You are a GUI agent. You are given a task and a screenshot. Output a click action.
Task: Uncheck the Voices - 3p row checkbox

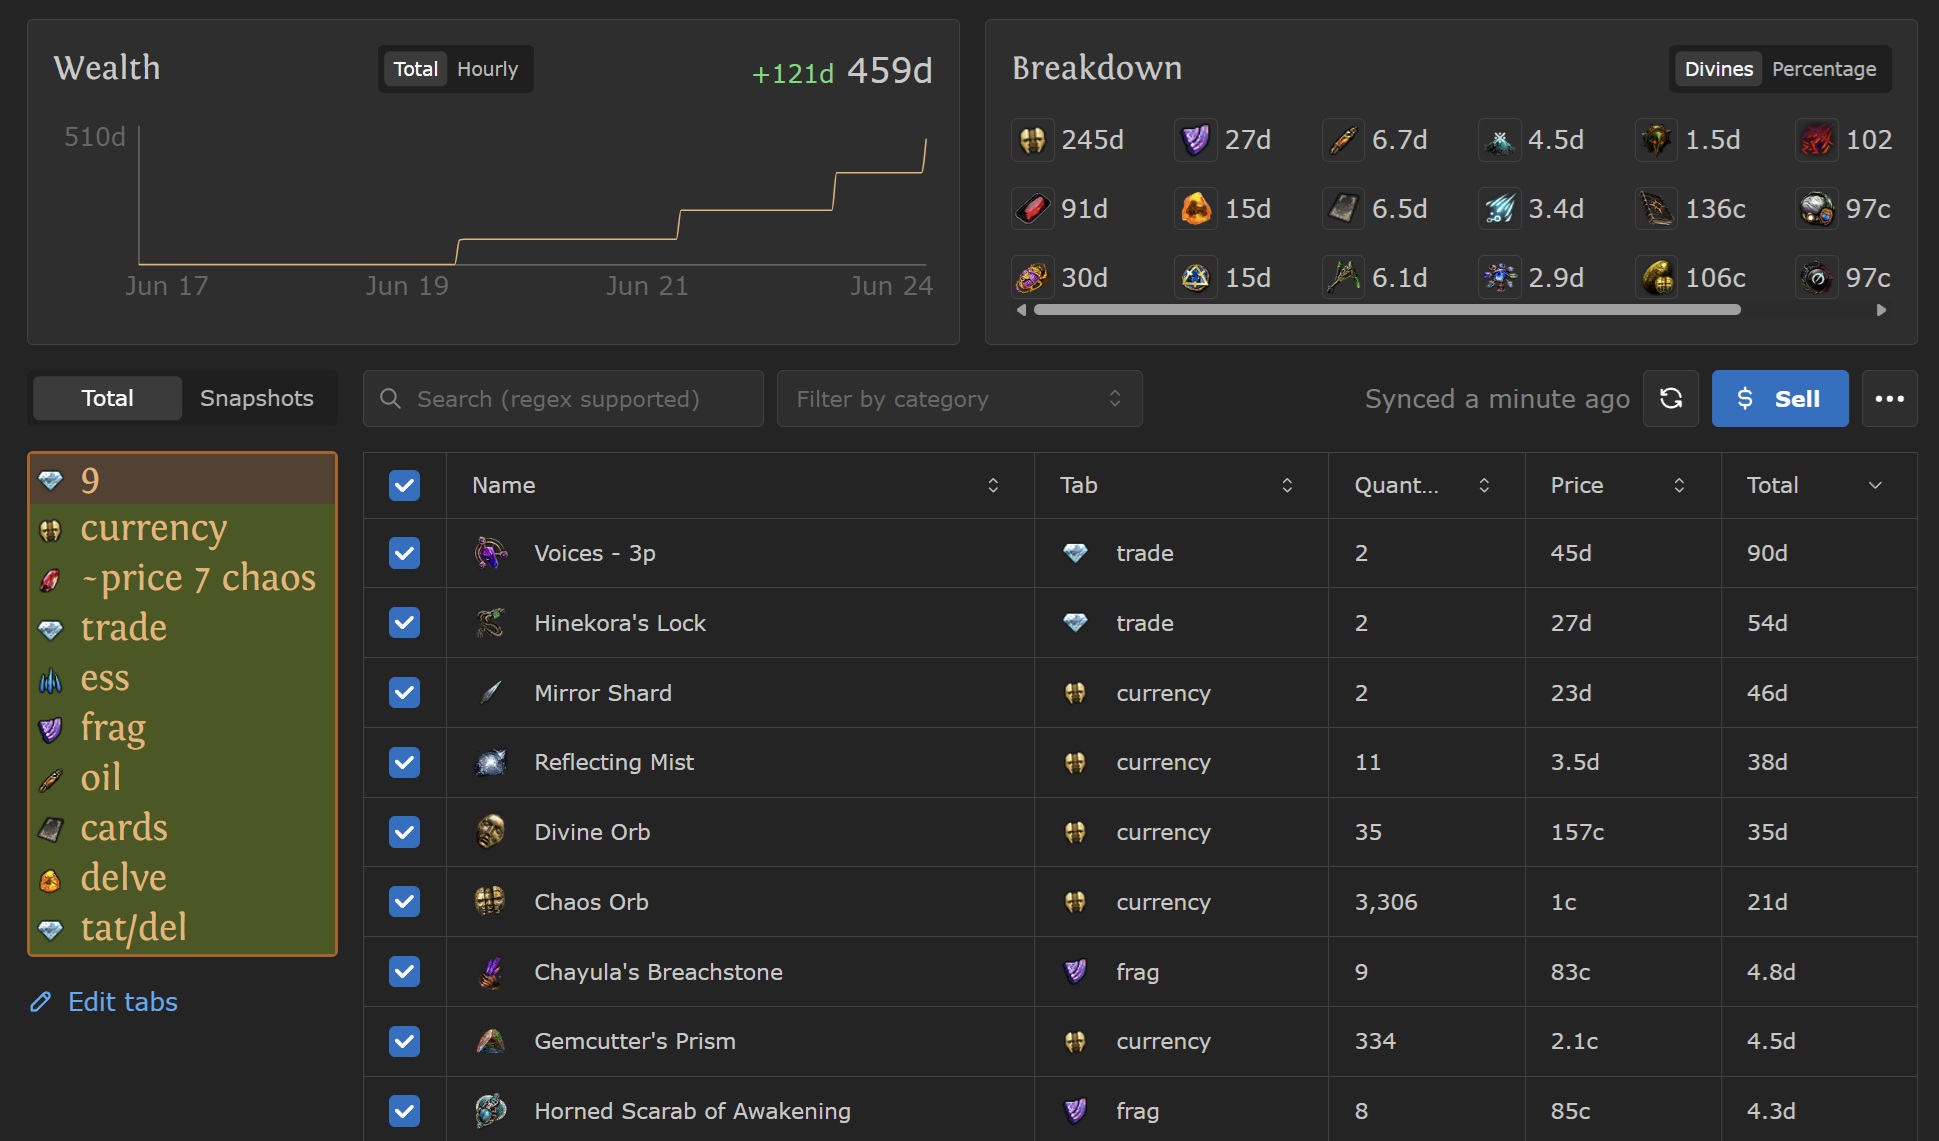coord(404,553)
